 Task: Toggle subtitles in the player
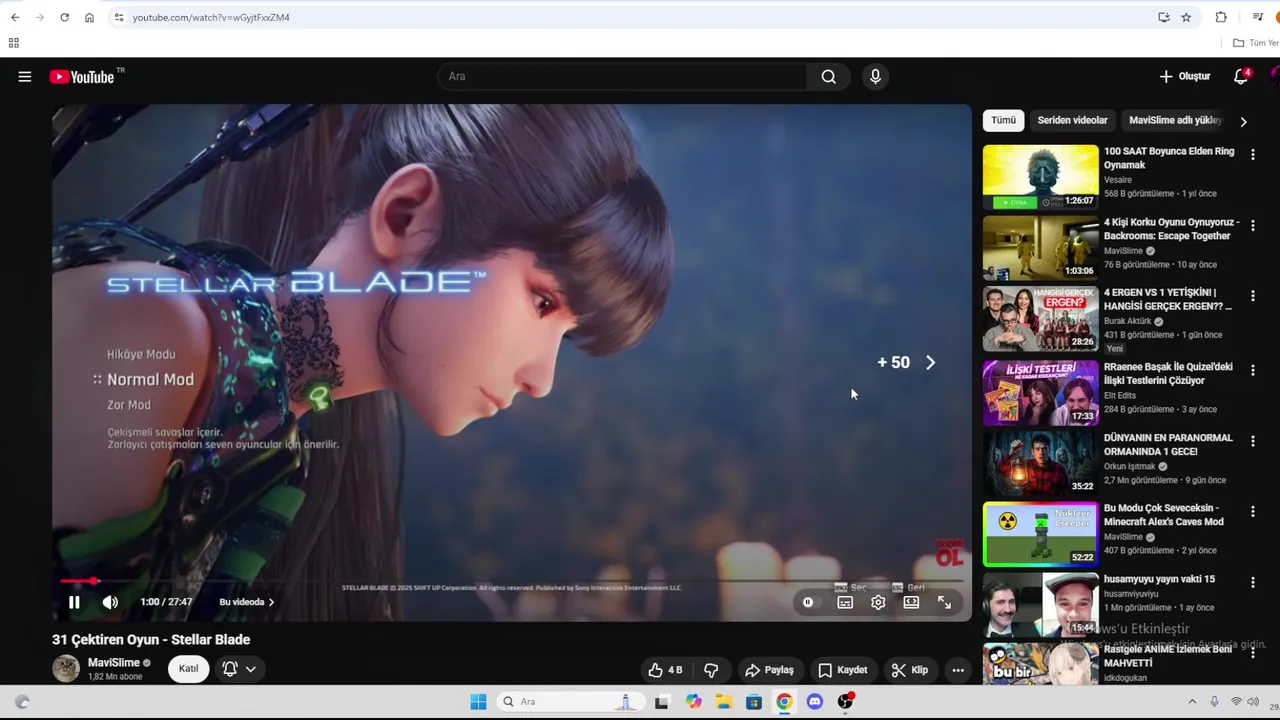[845, 602]
